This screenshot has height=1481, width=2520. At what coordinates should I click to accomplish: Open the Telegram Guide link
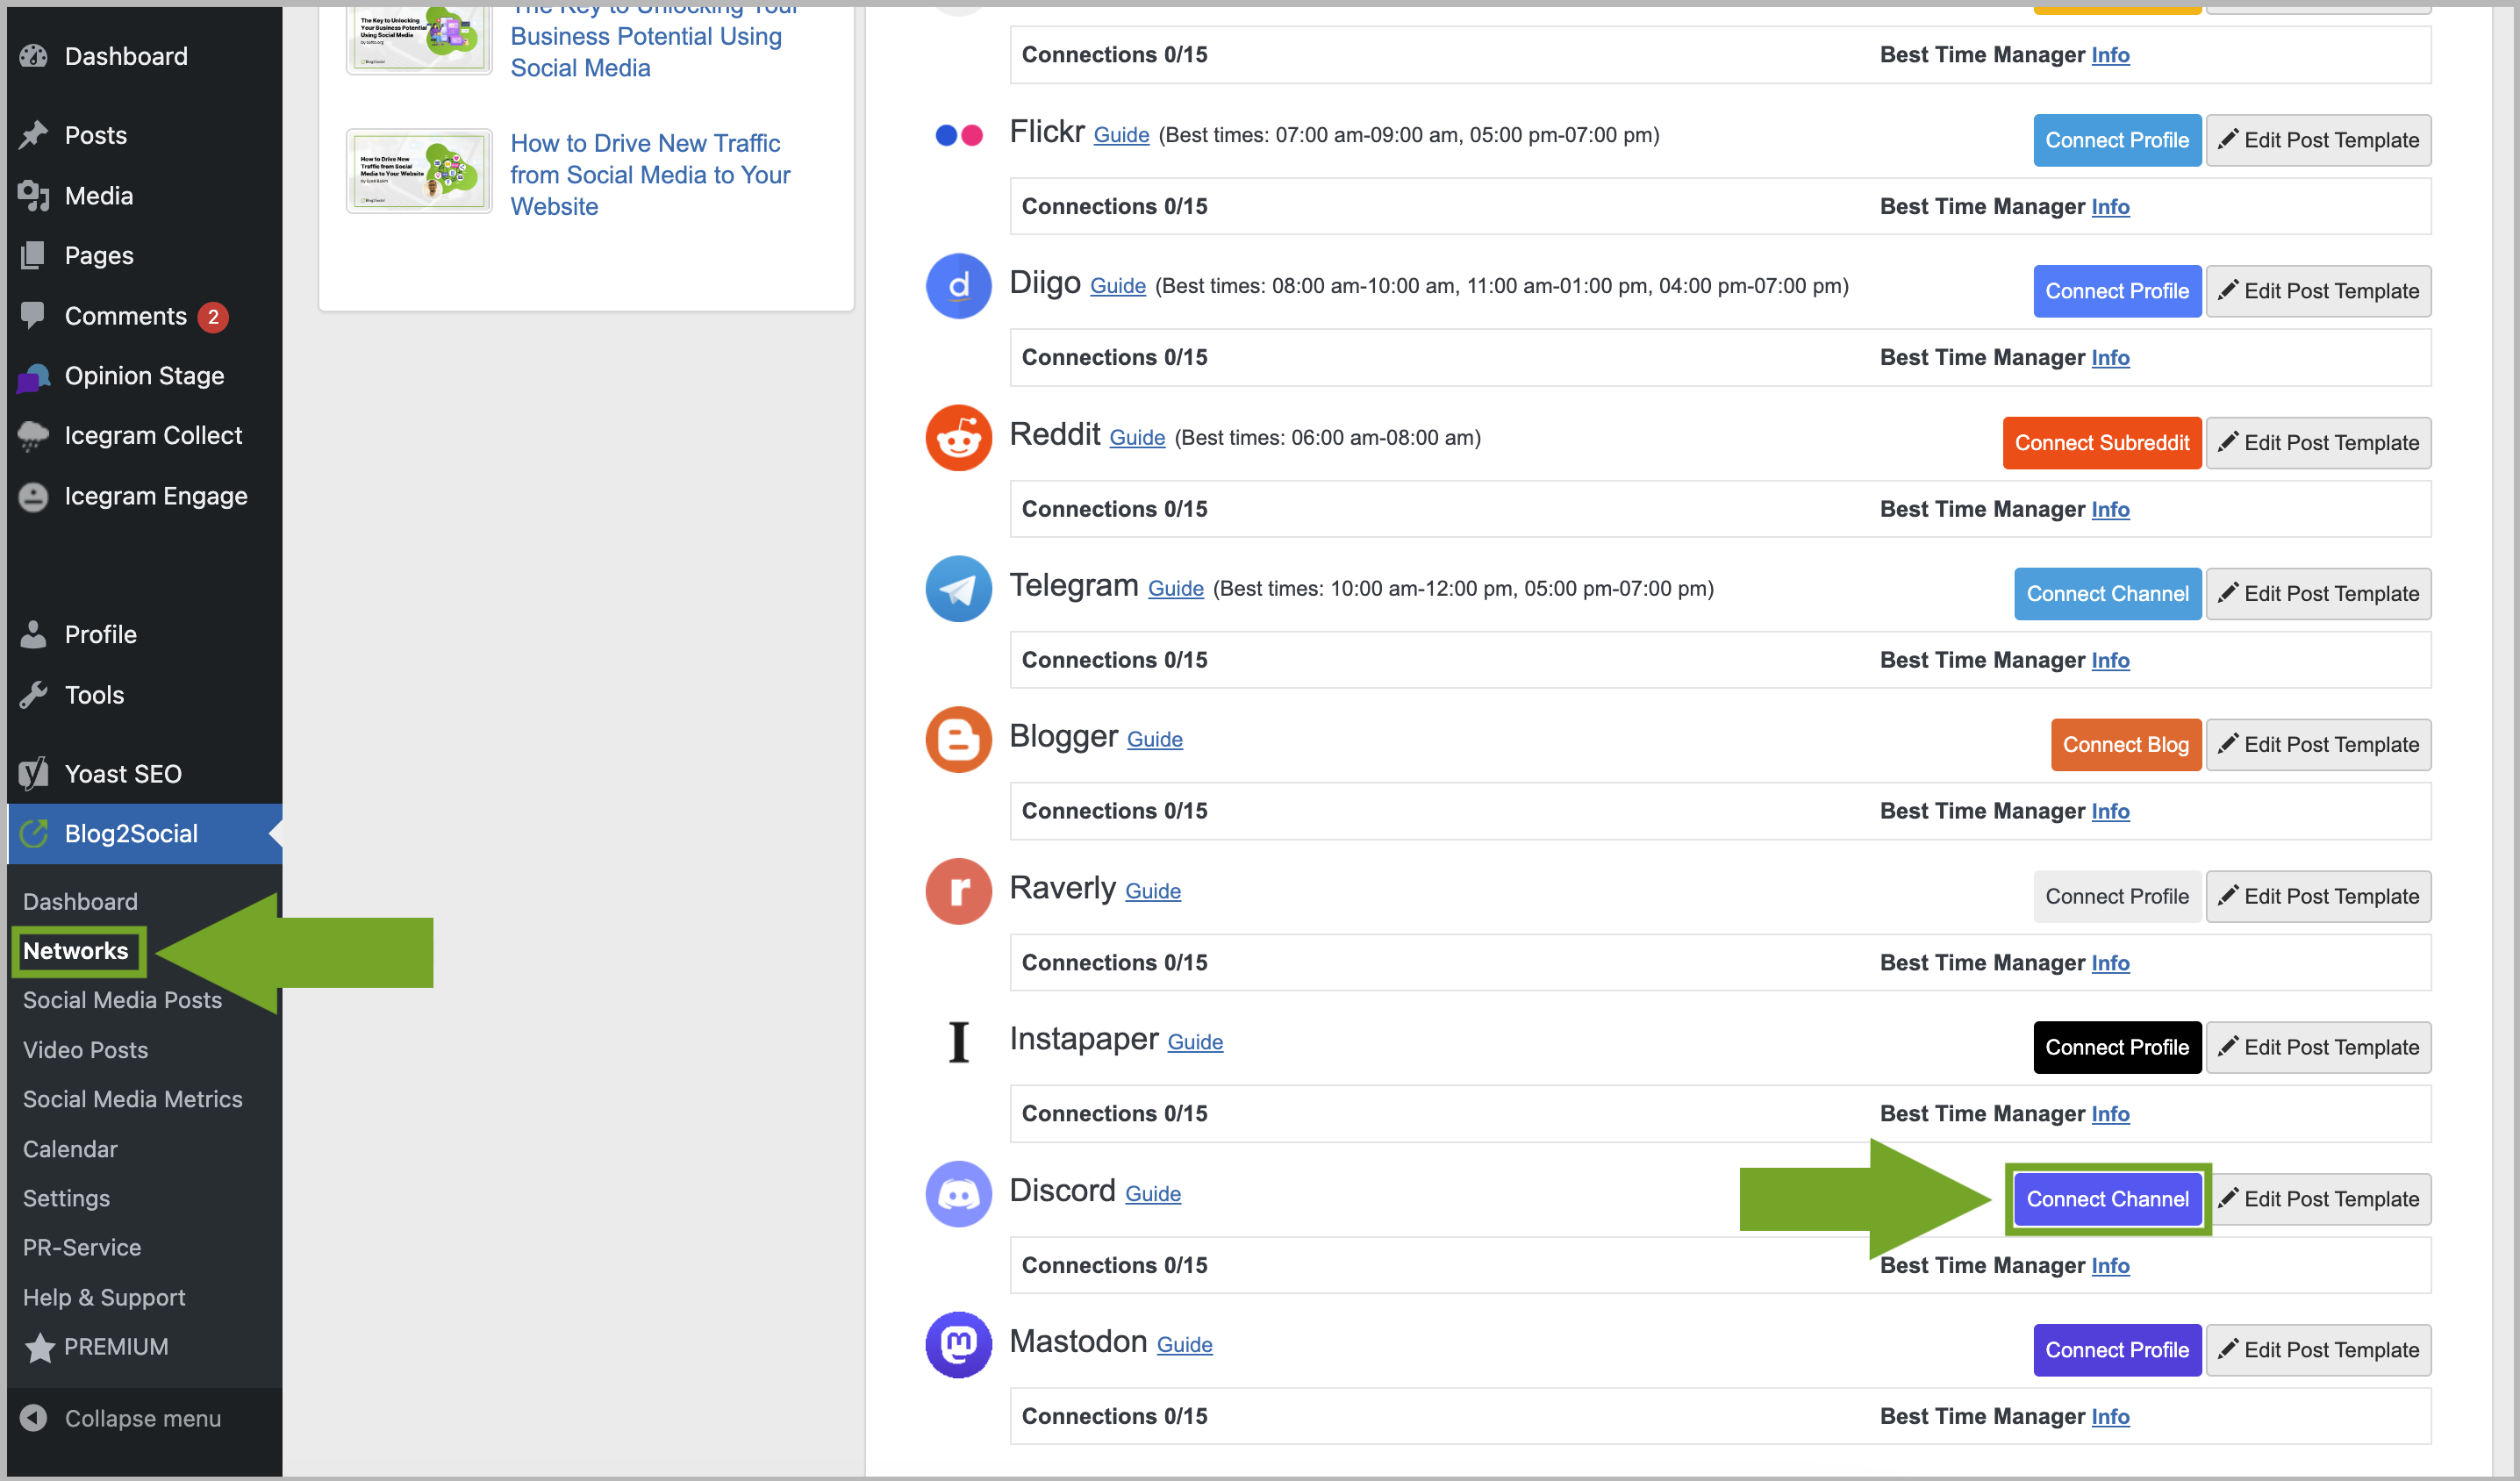pyautogui.click(x=1175, y=589)
